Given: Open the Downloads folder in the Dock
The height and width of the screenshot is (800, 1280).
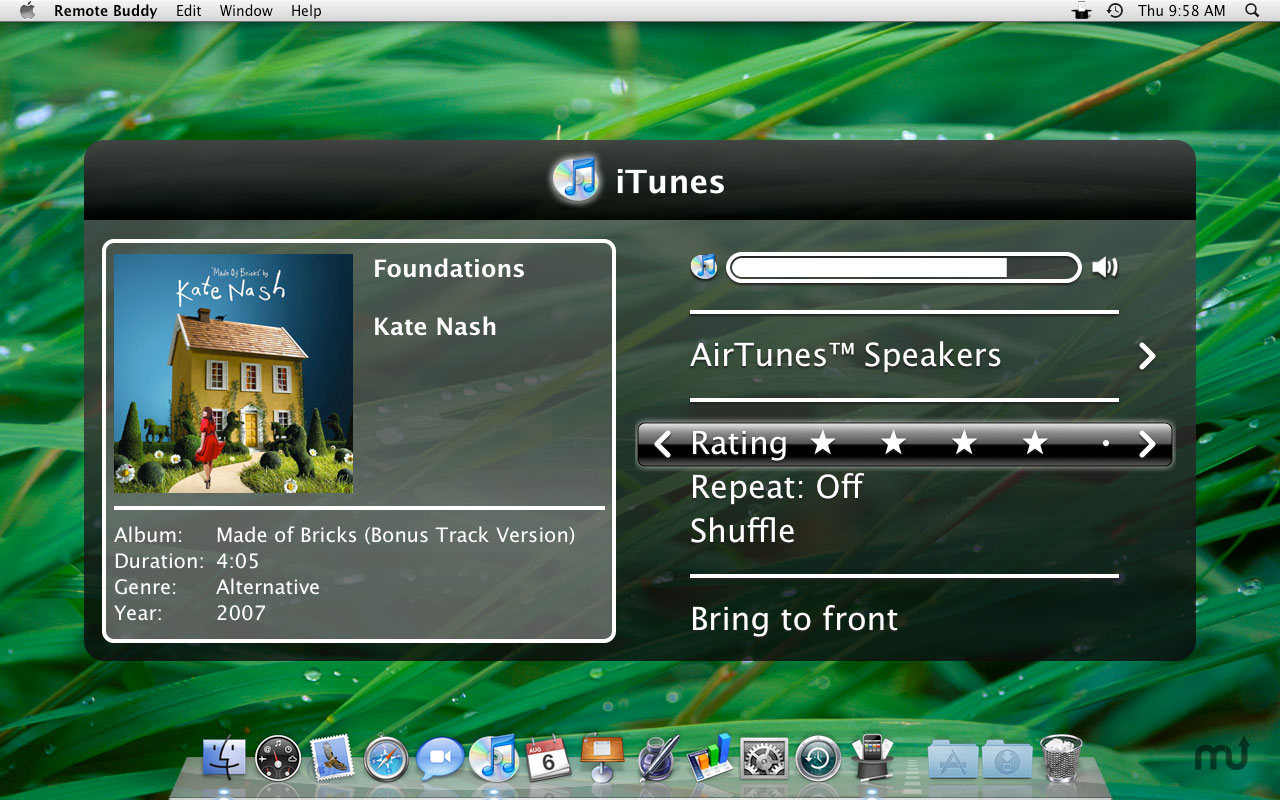Looking at the screenshot, I should click(x=1007, y=760).
